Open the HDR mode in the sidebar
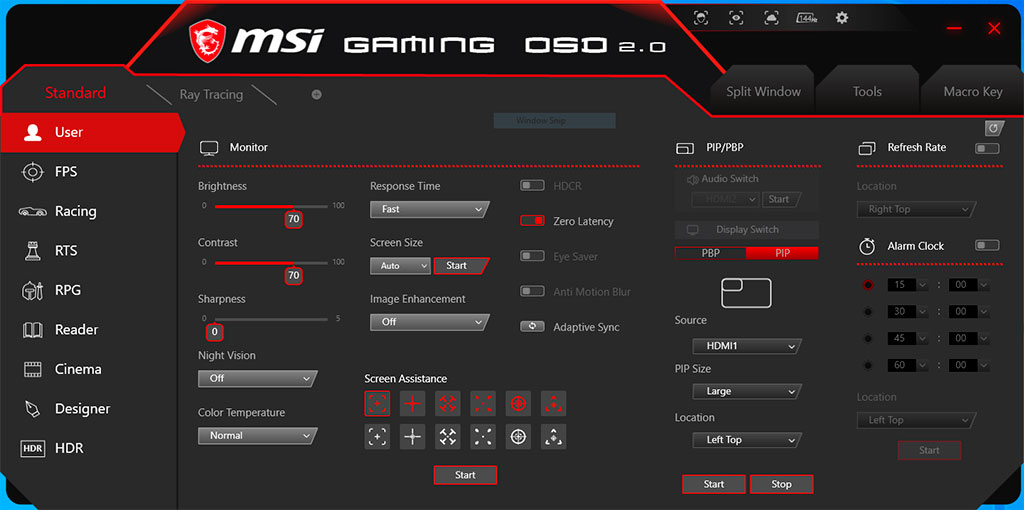 point(88,449)
